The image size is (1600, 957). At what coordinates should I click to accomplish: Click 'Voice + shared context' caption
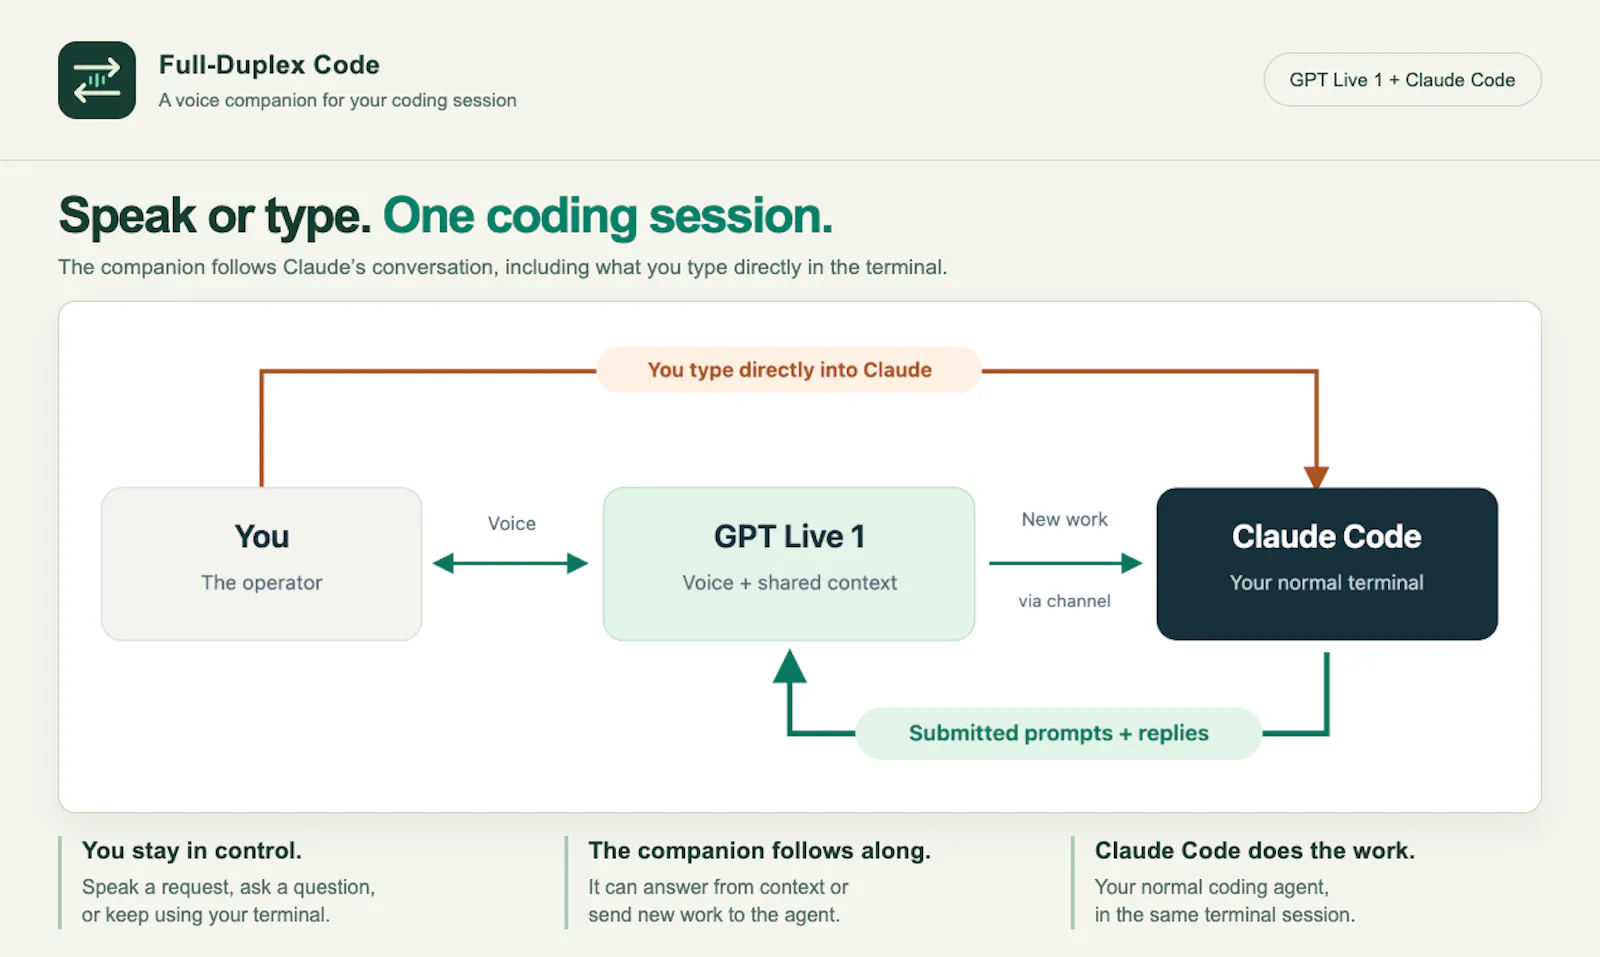click(x=790, y=583)
